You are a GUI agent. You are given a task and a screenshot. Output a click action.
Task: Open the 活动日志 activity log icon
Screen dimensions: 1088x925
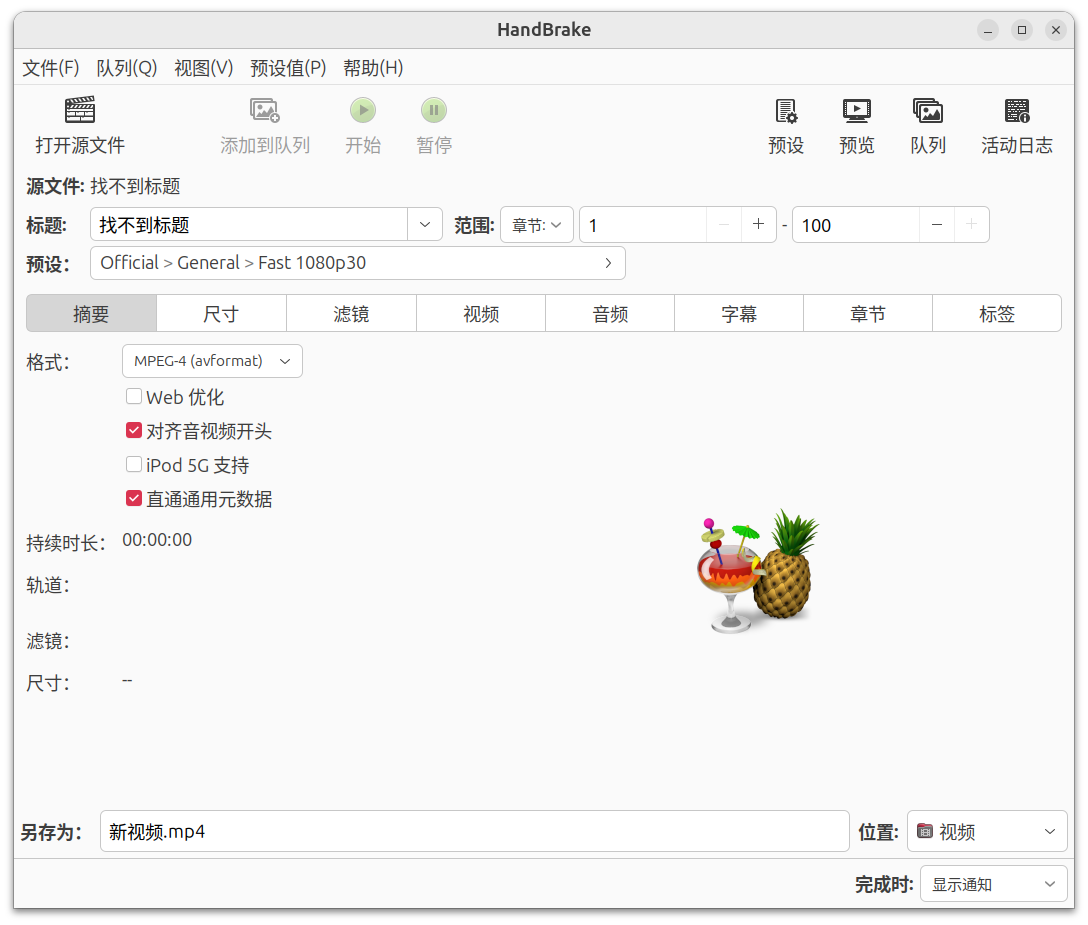1017,110
